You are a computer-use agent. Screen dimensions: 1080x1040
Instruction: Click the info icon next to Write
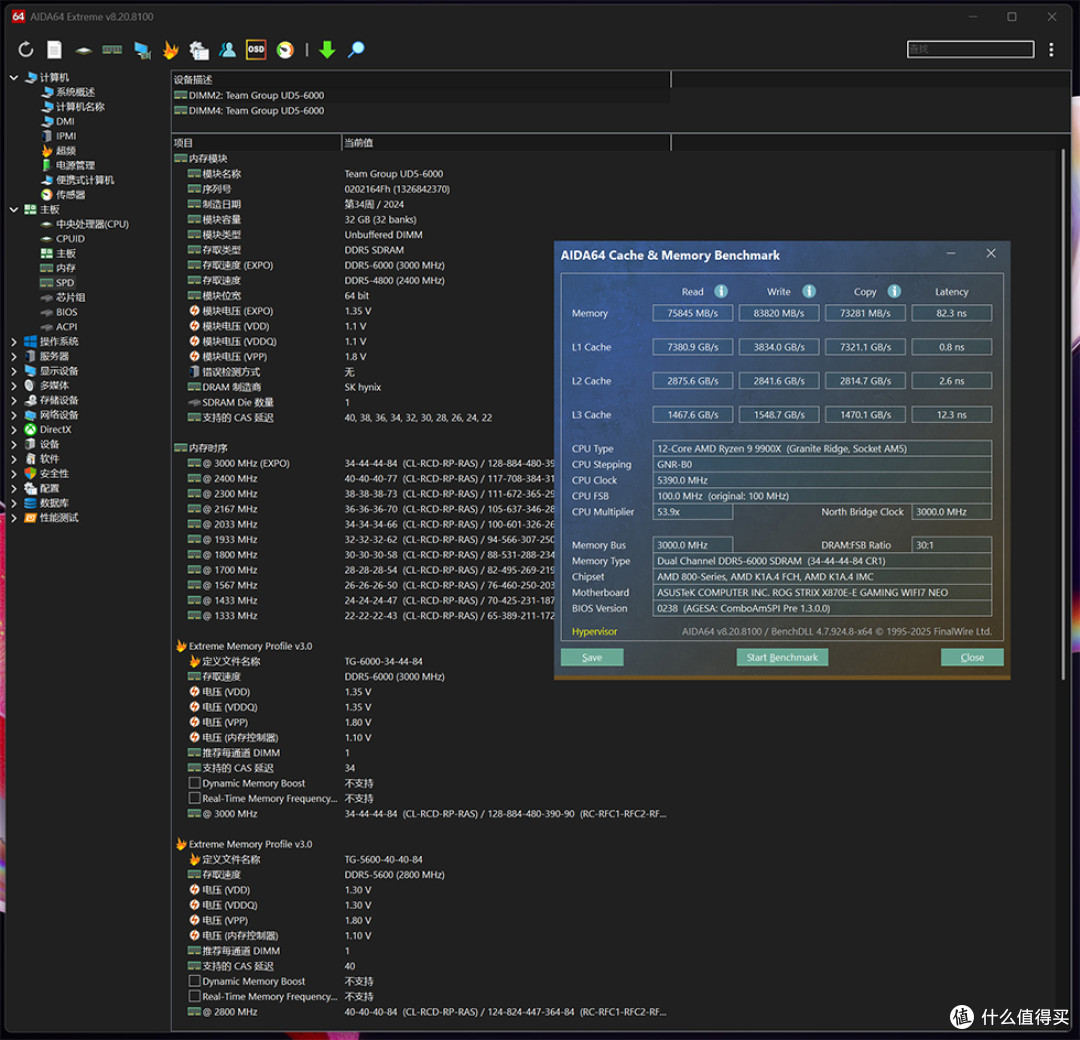point(809,291)
